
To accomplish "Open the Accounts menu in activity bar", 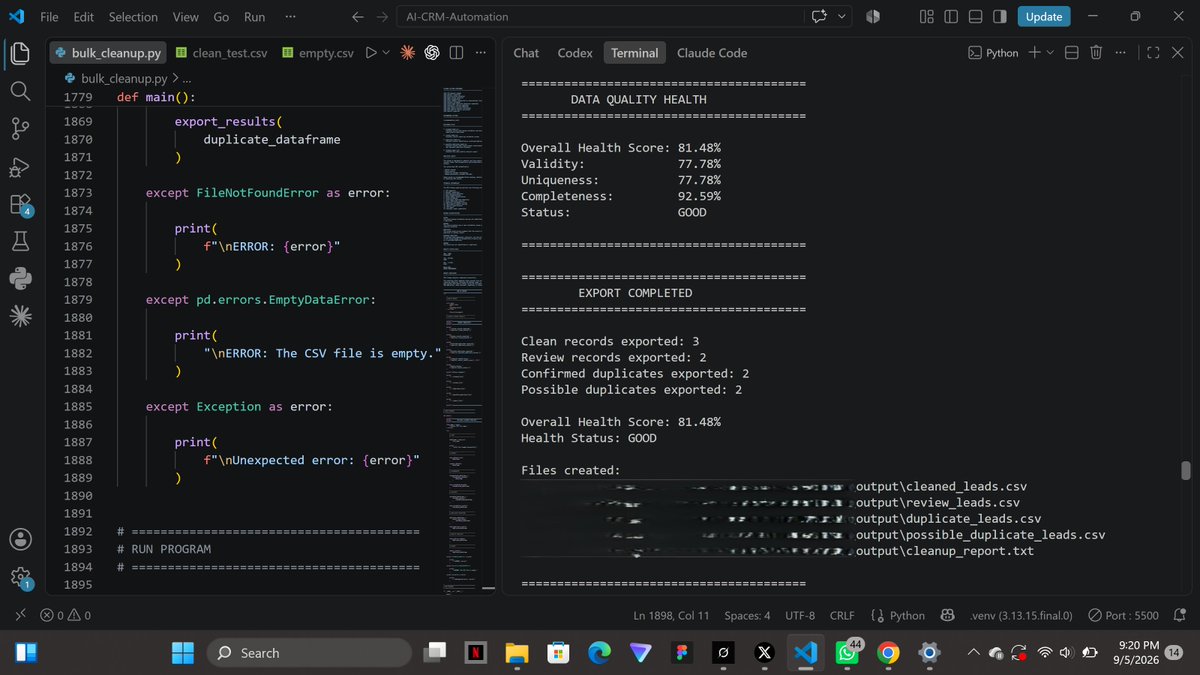I will tap(21, 538).
